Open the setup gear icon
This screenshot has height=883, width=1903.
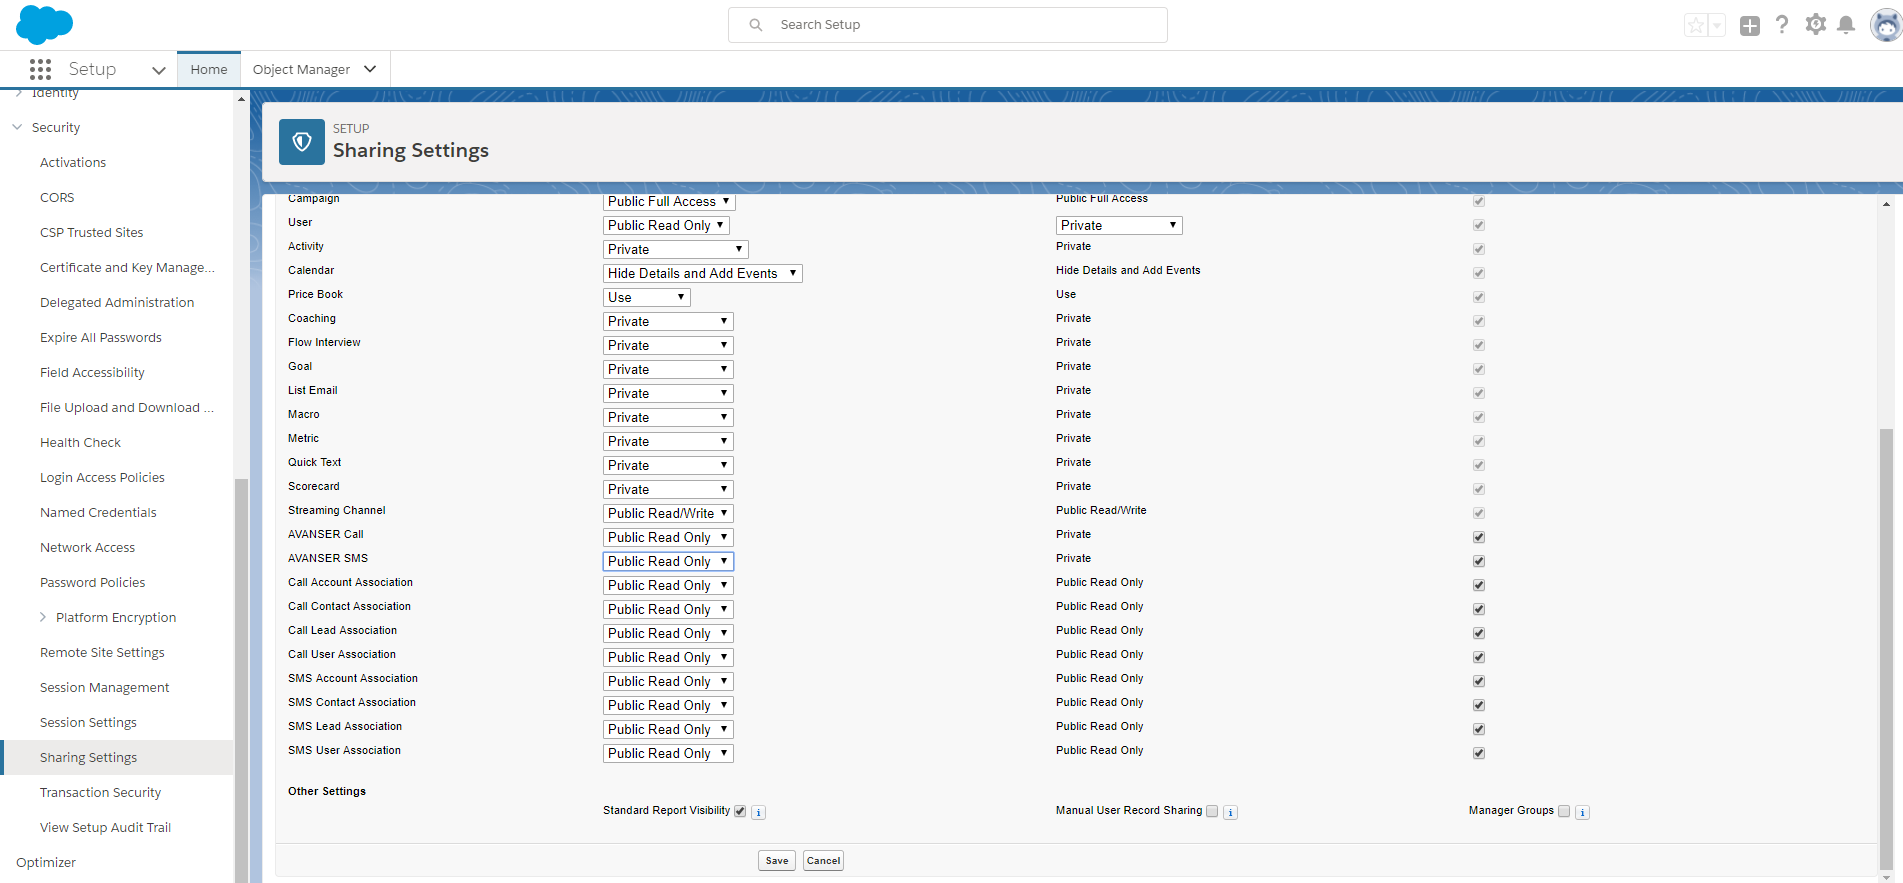tap(1815, 25)
